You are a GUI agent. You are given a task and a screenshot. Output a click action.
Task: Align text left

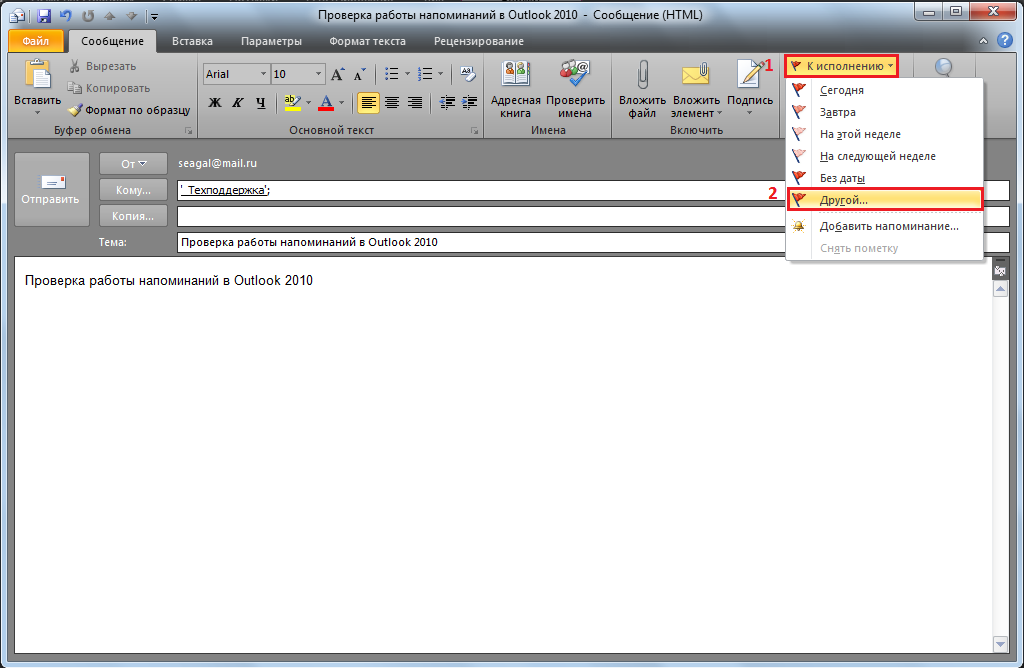tap(368, 103)
